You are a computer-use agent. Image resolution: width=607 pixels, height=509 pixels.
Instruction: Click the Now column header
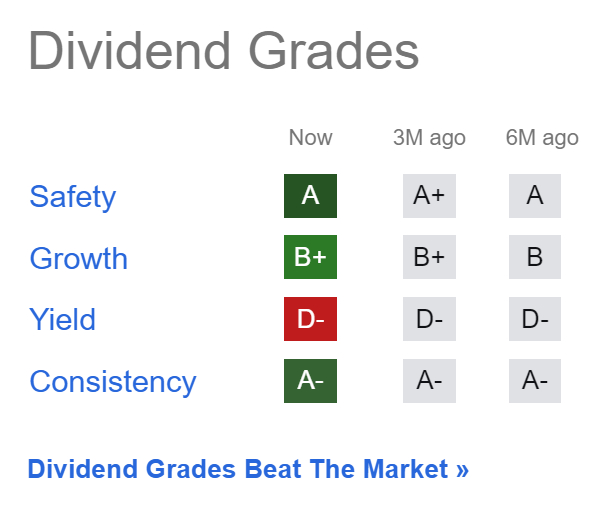(x=310, y=137)
